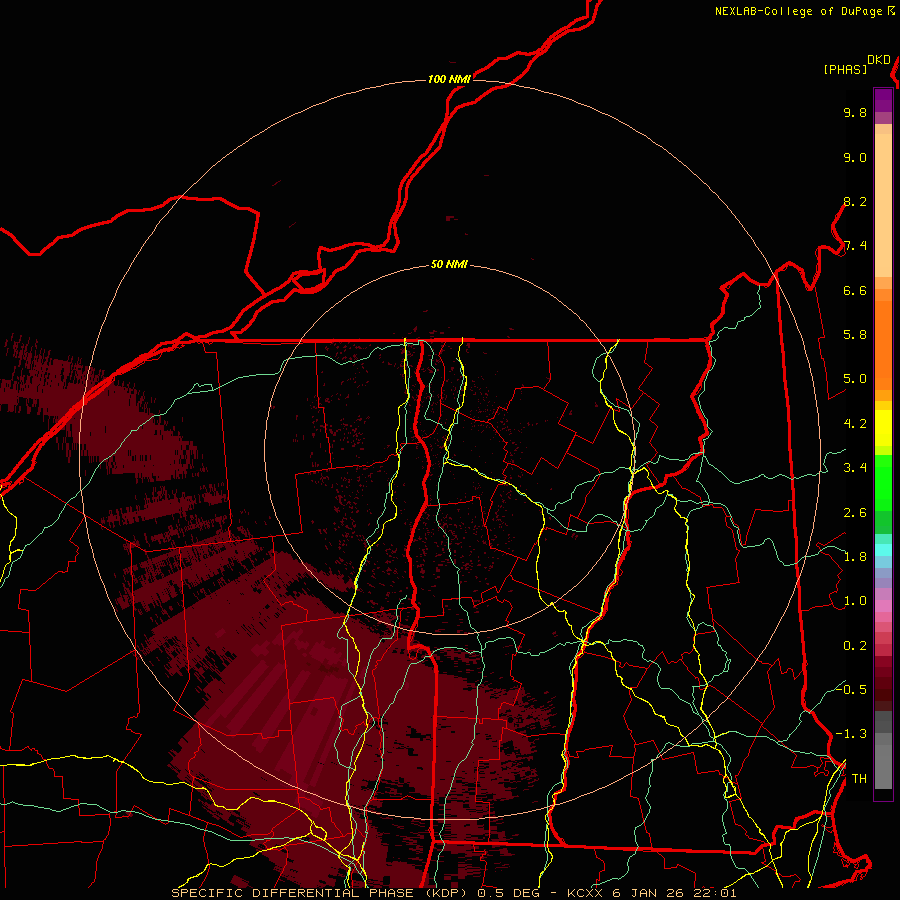
Task: Pick the dark orange color bar segment
Action: (x=883, y=345)
